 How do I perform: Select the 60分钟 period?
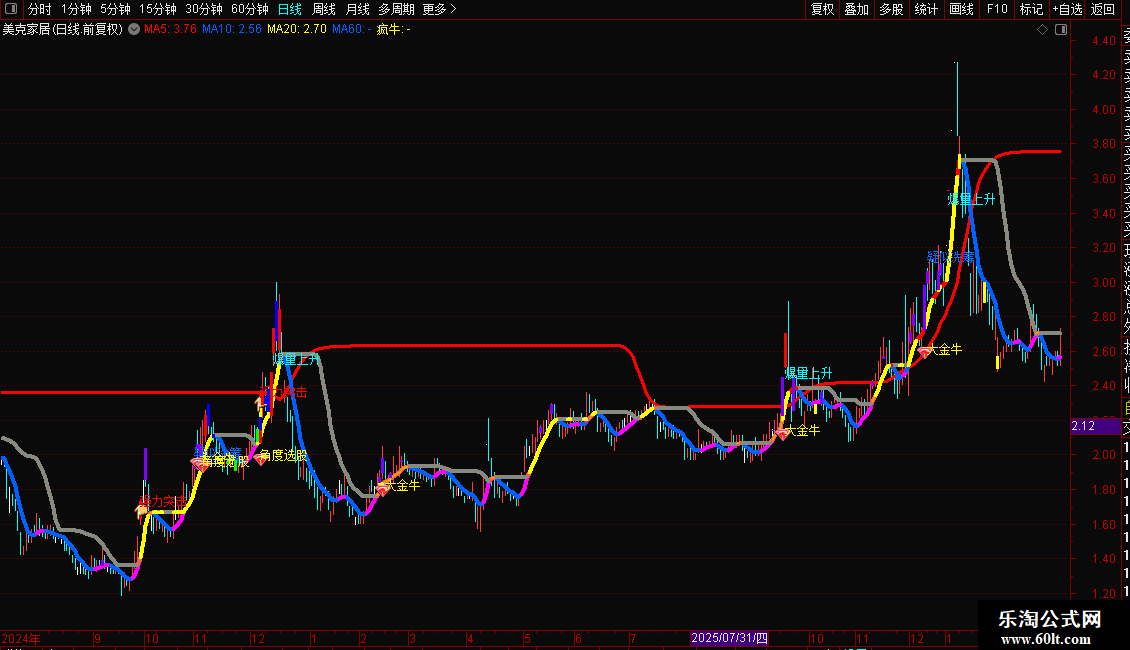pos(250,9)
